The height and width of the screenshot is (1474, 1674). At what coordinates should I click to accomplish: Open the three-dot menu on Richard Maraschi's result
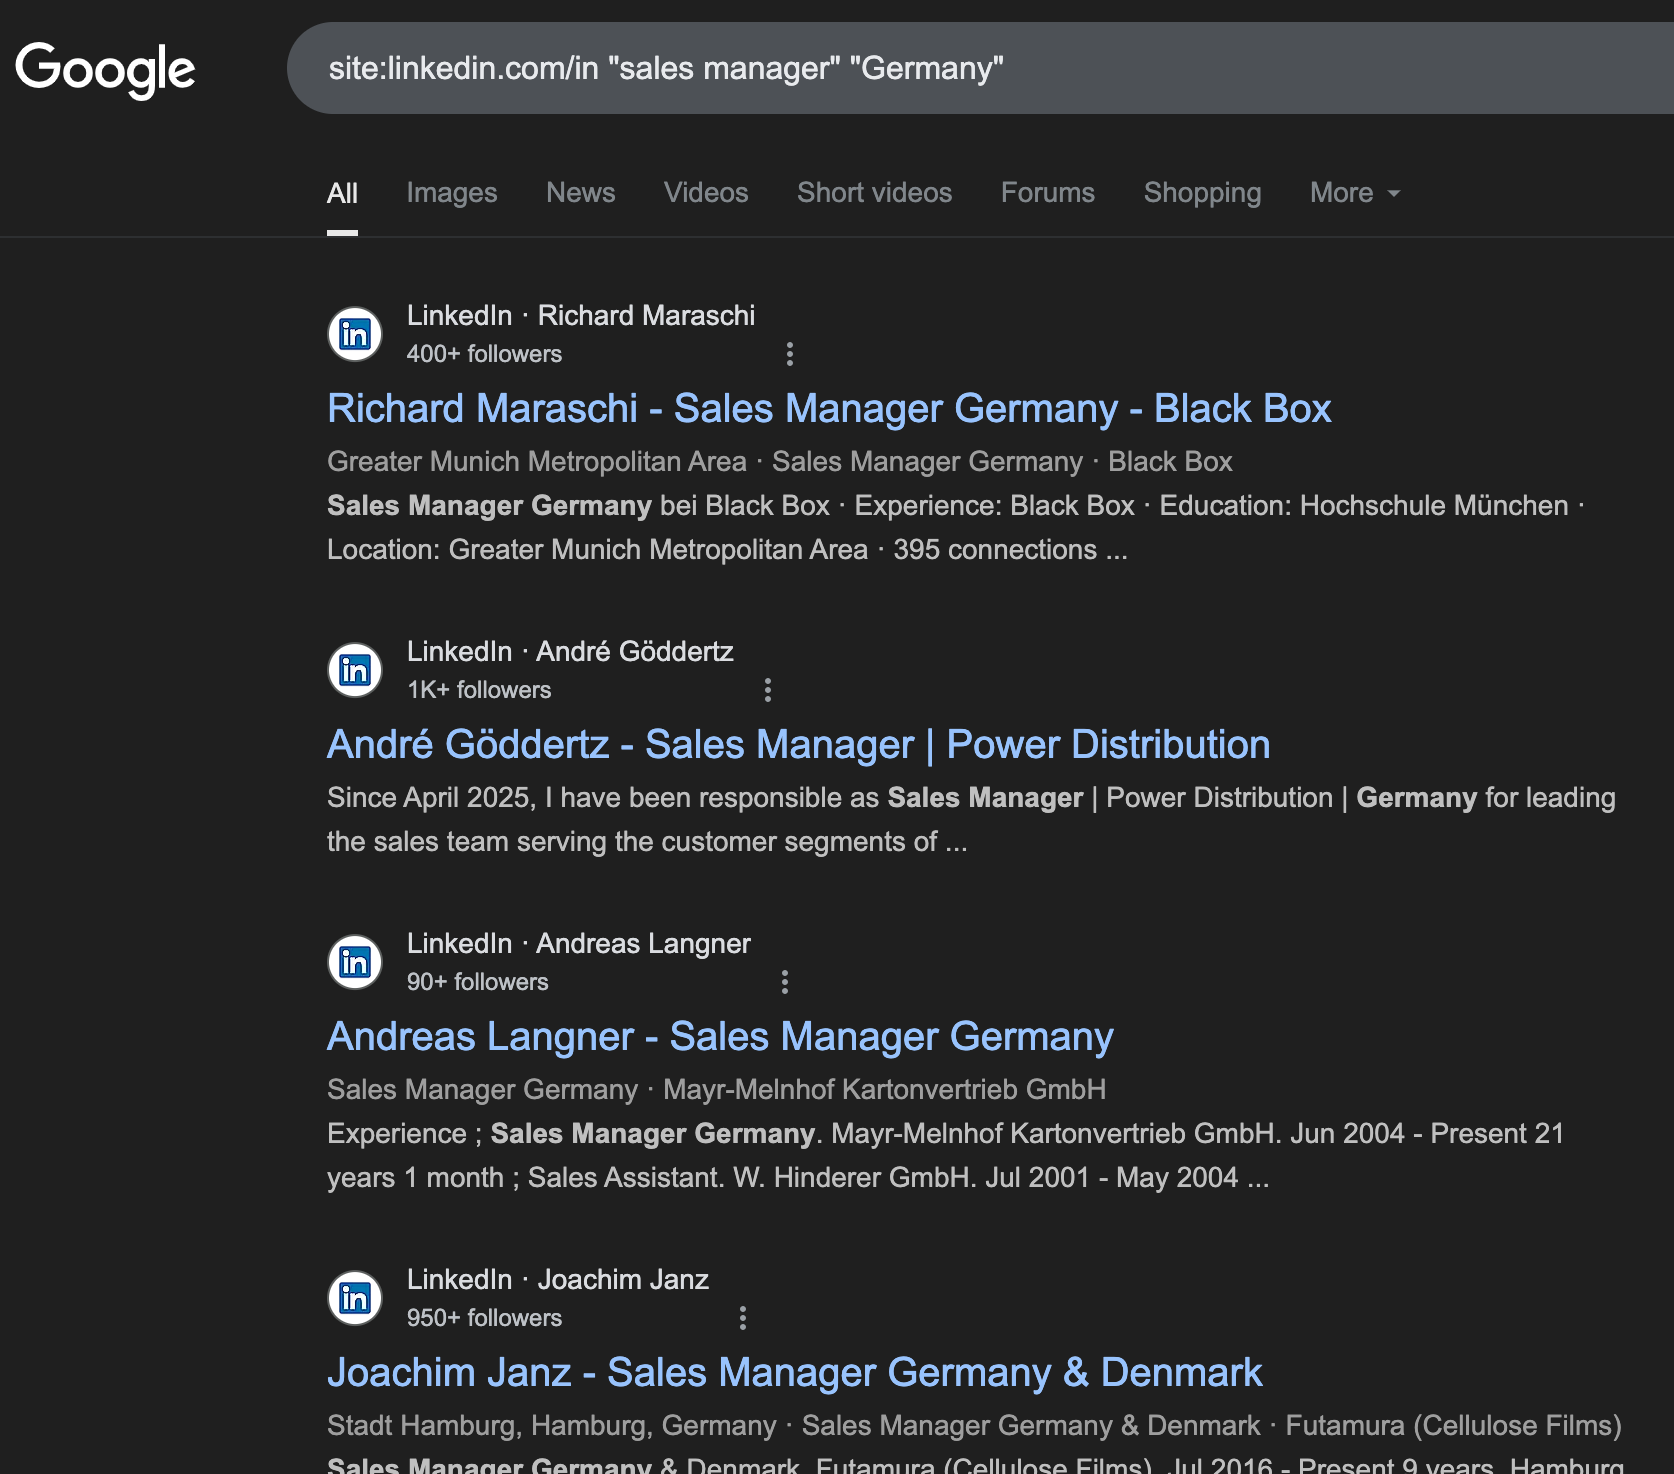point(790,355)
